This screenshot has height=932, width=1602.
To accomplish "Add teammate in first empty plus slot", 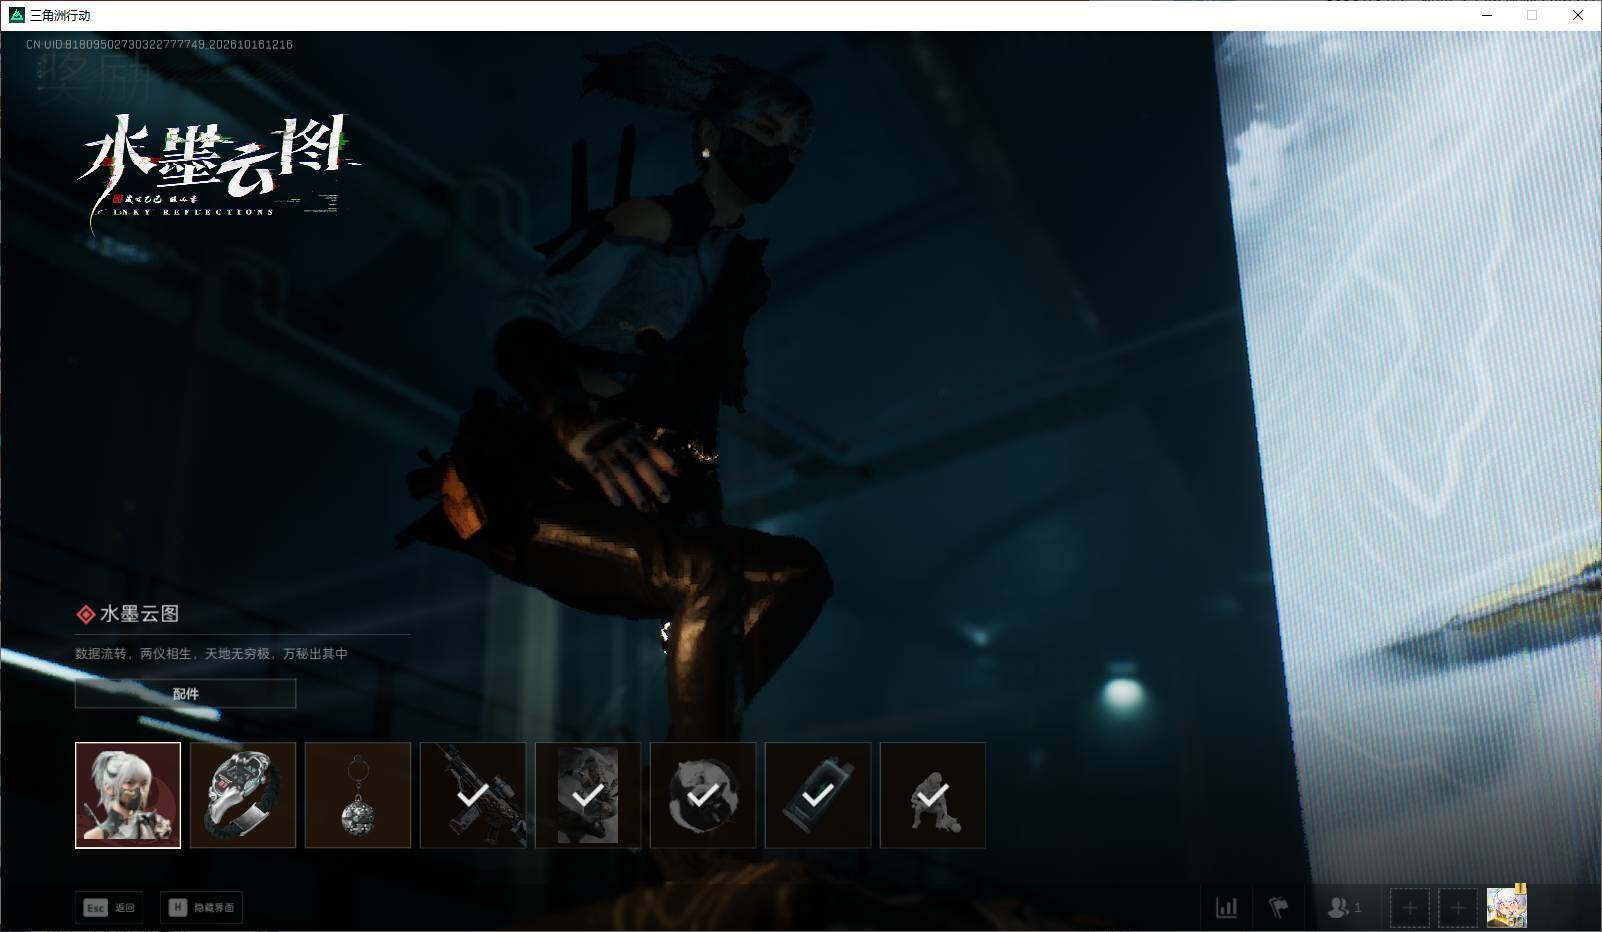I will pos(1409,907).
